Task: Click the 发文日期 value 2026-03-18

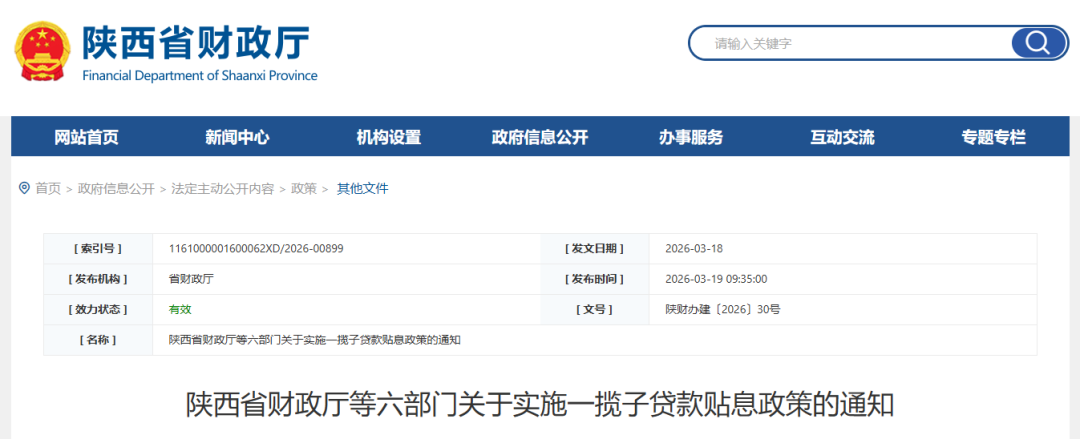Action: click(694, 248)
